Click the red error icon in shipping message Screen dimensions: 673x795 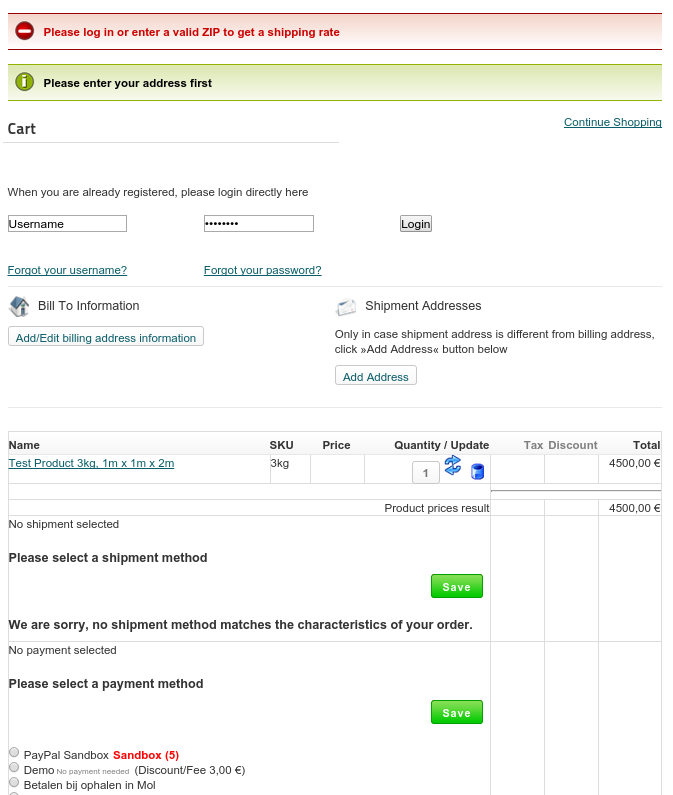[25, 32]
